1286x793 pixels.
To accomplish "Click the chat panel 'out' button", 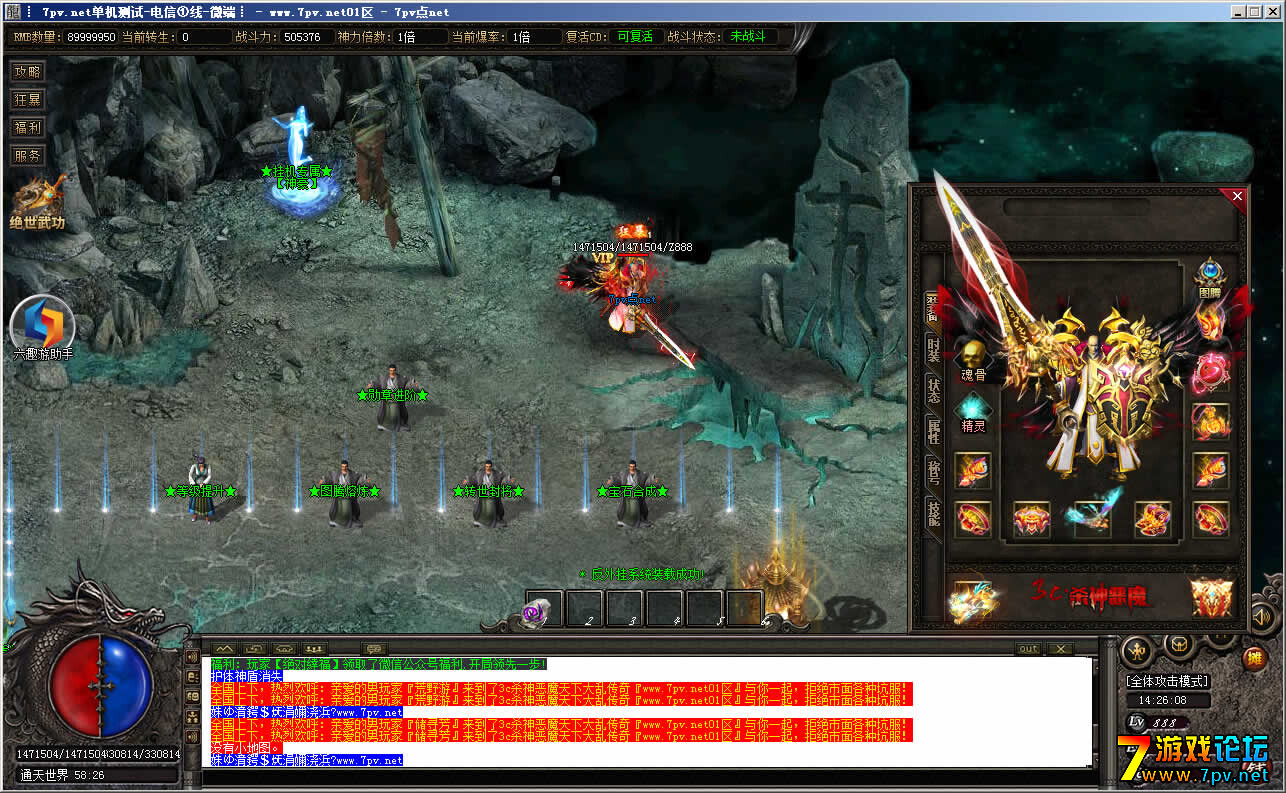I will (1028, 649).
